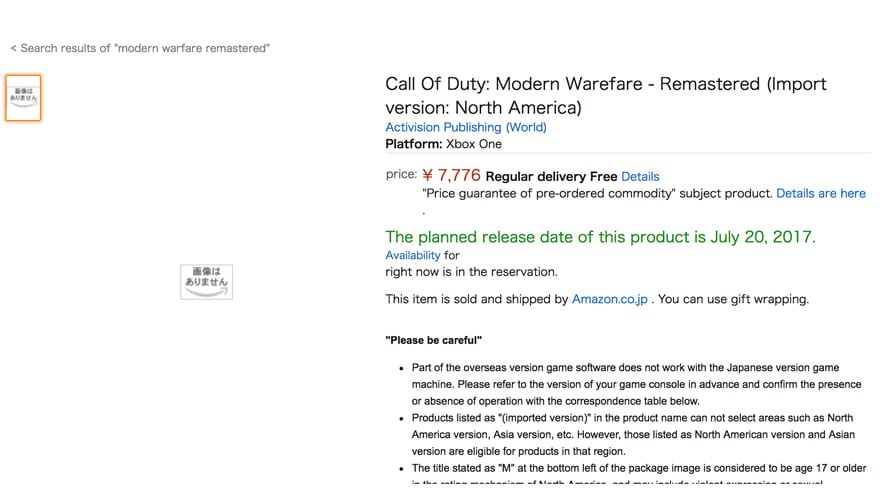Open the large no-image product placeholder
This screenshot has width=896, height=504.
click(206, 282)
